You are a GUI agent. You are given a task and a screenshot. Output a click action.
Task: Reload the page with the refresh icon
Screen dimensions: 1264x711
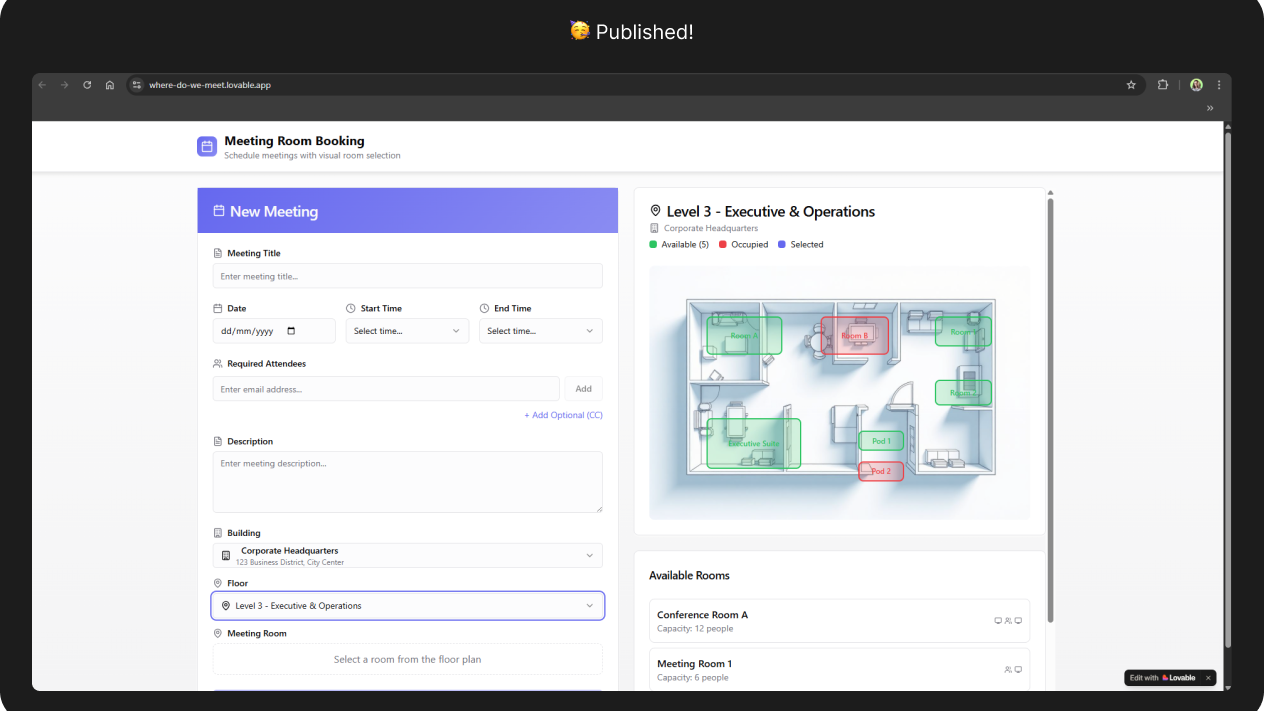pos(87,85)
